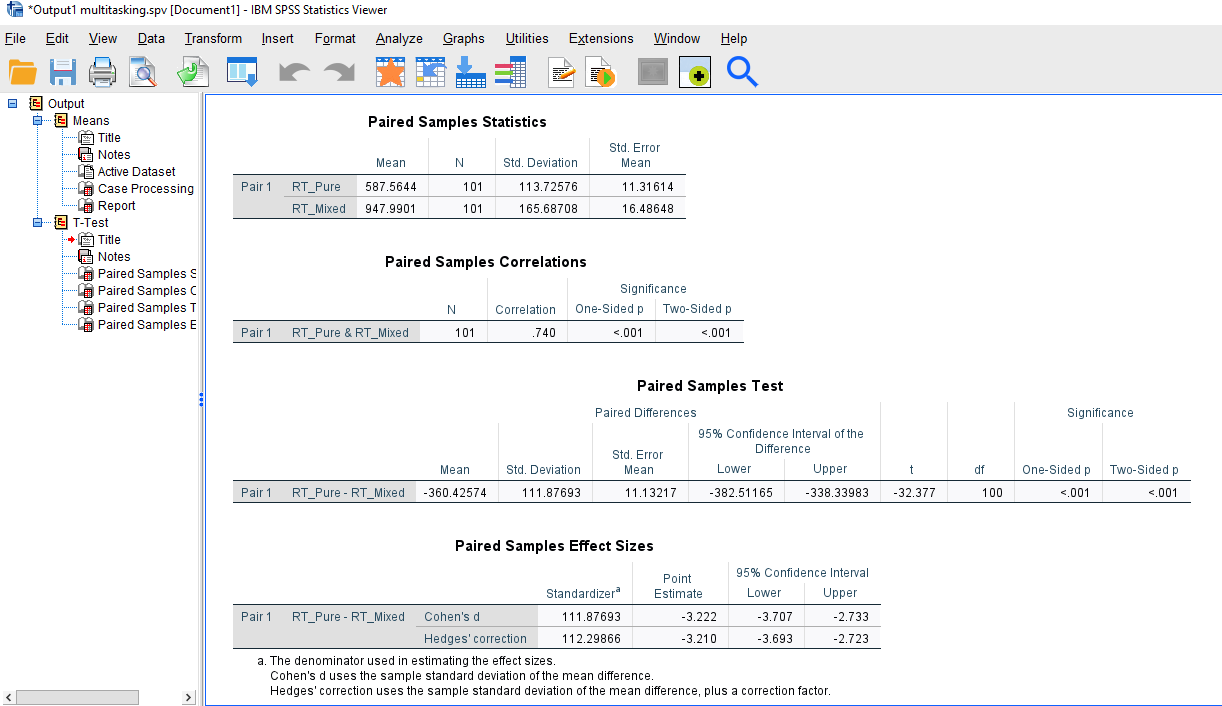Click the Open folder toolbar icon
The width and height of the screenshot is (1222, 706).
click(x=22, y=72)
